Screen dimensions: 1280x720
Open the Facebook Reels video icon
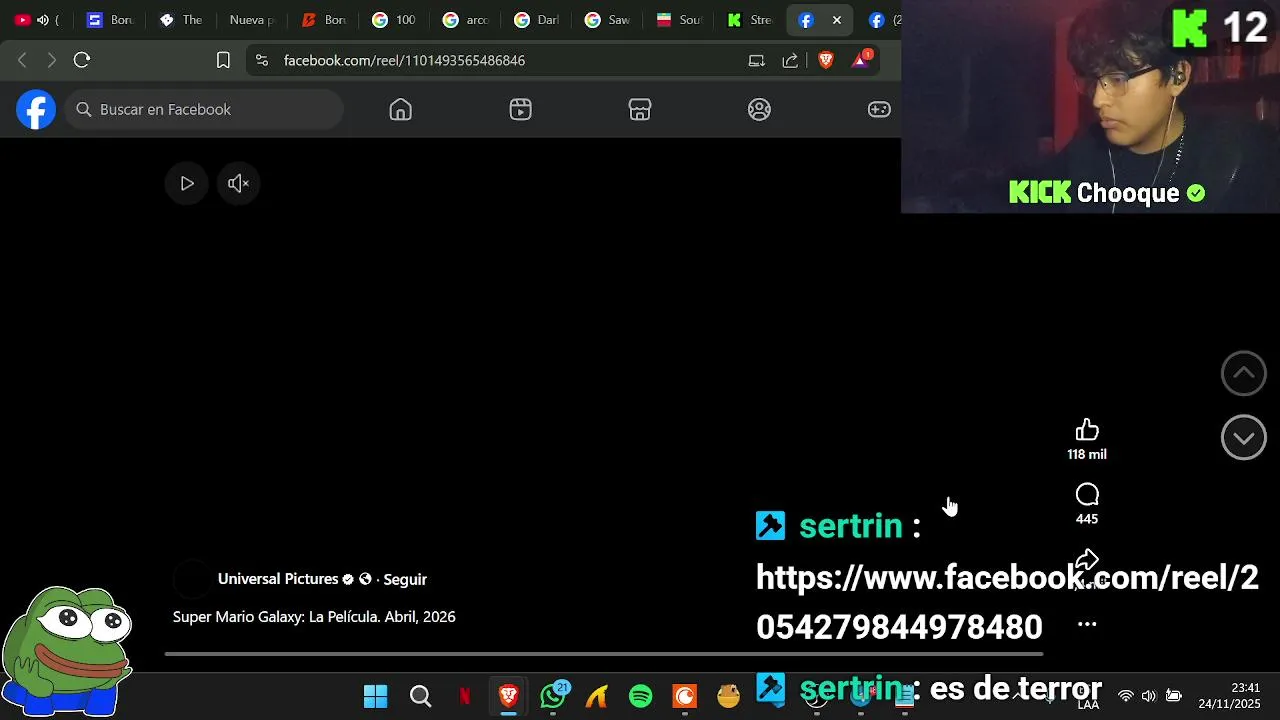520,110
